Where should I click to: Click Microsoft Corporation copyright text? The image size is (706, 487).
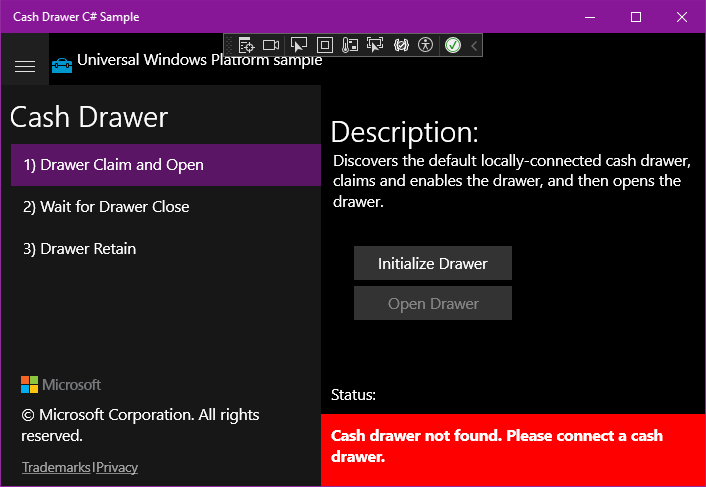(x=140, y=425)
